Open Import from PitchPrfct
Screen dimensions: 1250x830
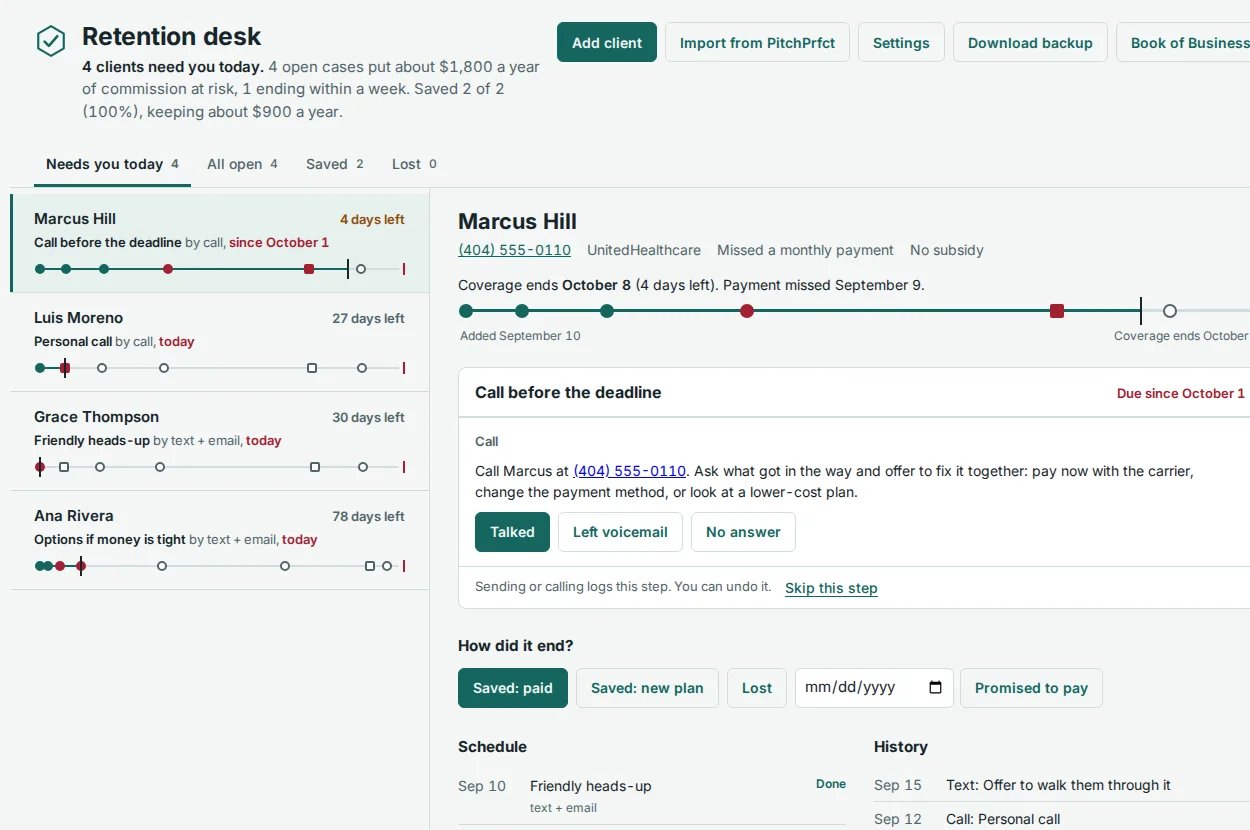(757, 43)
